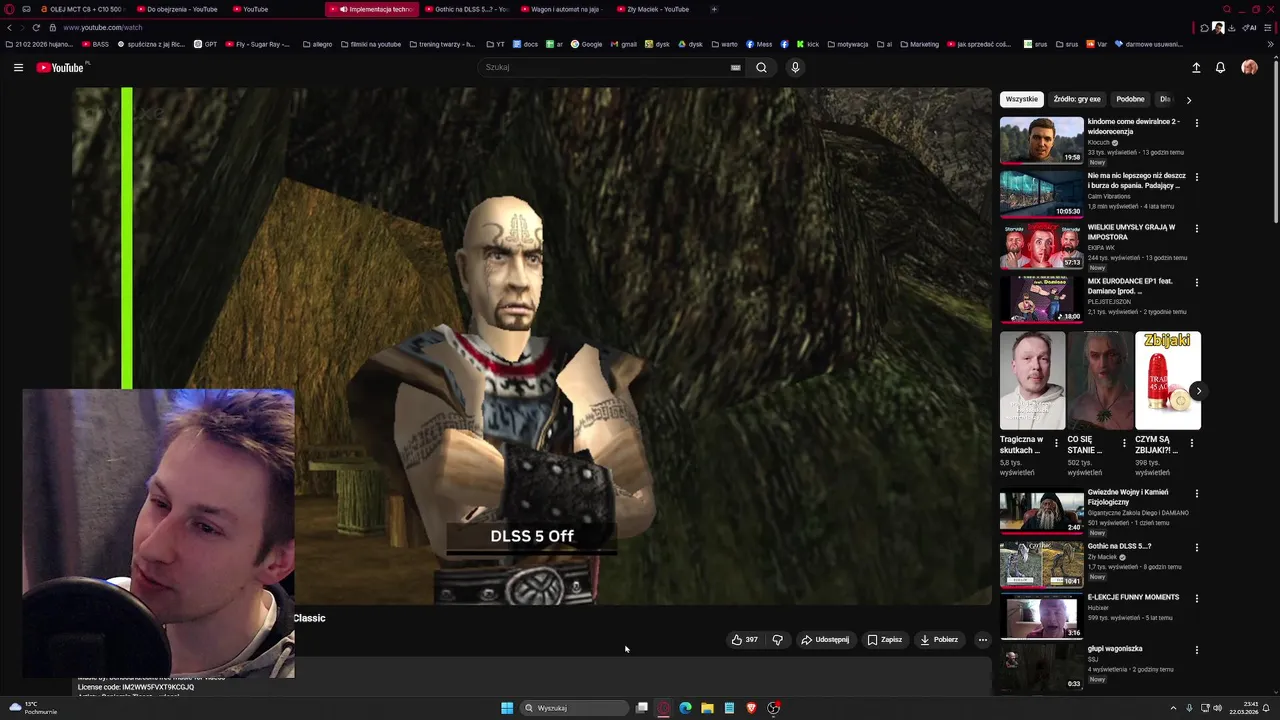Screen dimensions: 1280x720
Task: Open the on-screen keyboard in search box
Action: pos(735,67)
